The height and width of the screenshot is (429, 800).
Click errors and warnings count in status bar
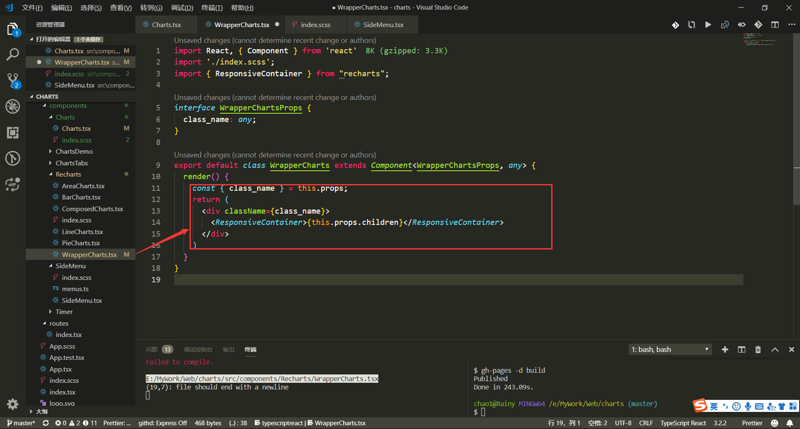(76, 423)
